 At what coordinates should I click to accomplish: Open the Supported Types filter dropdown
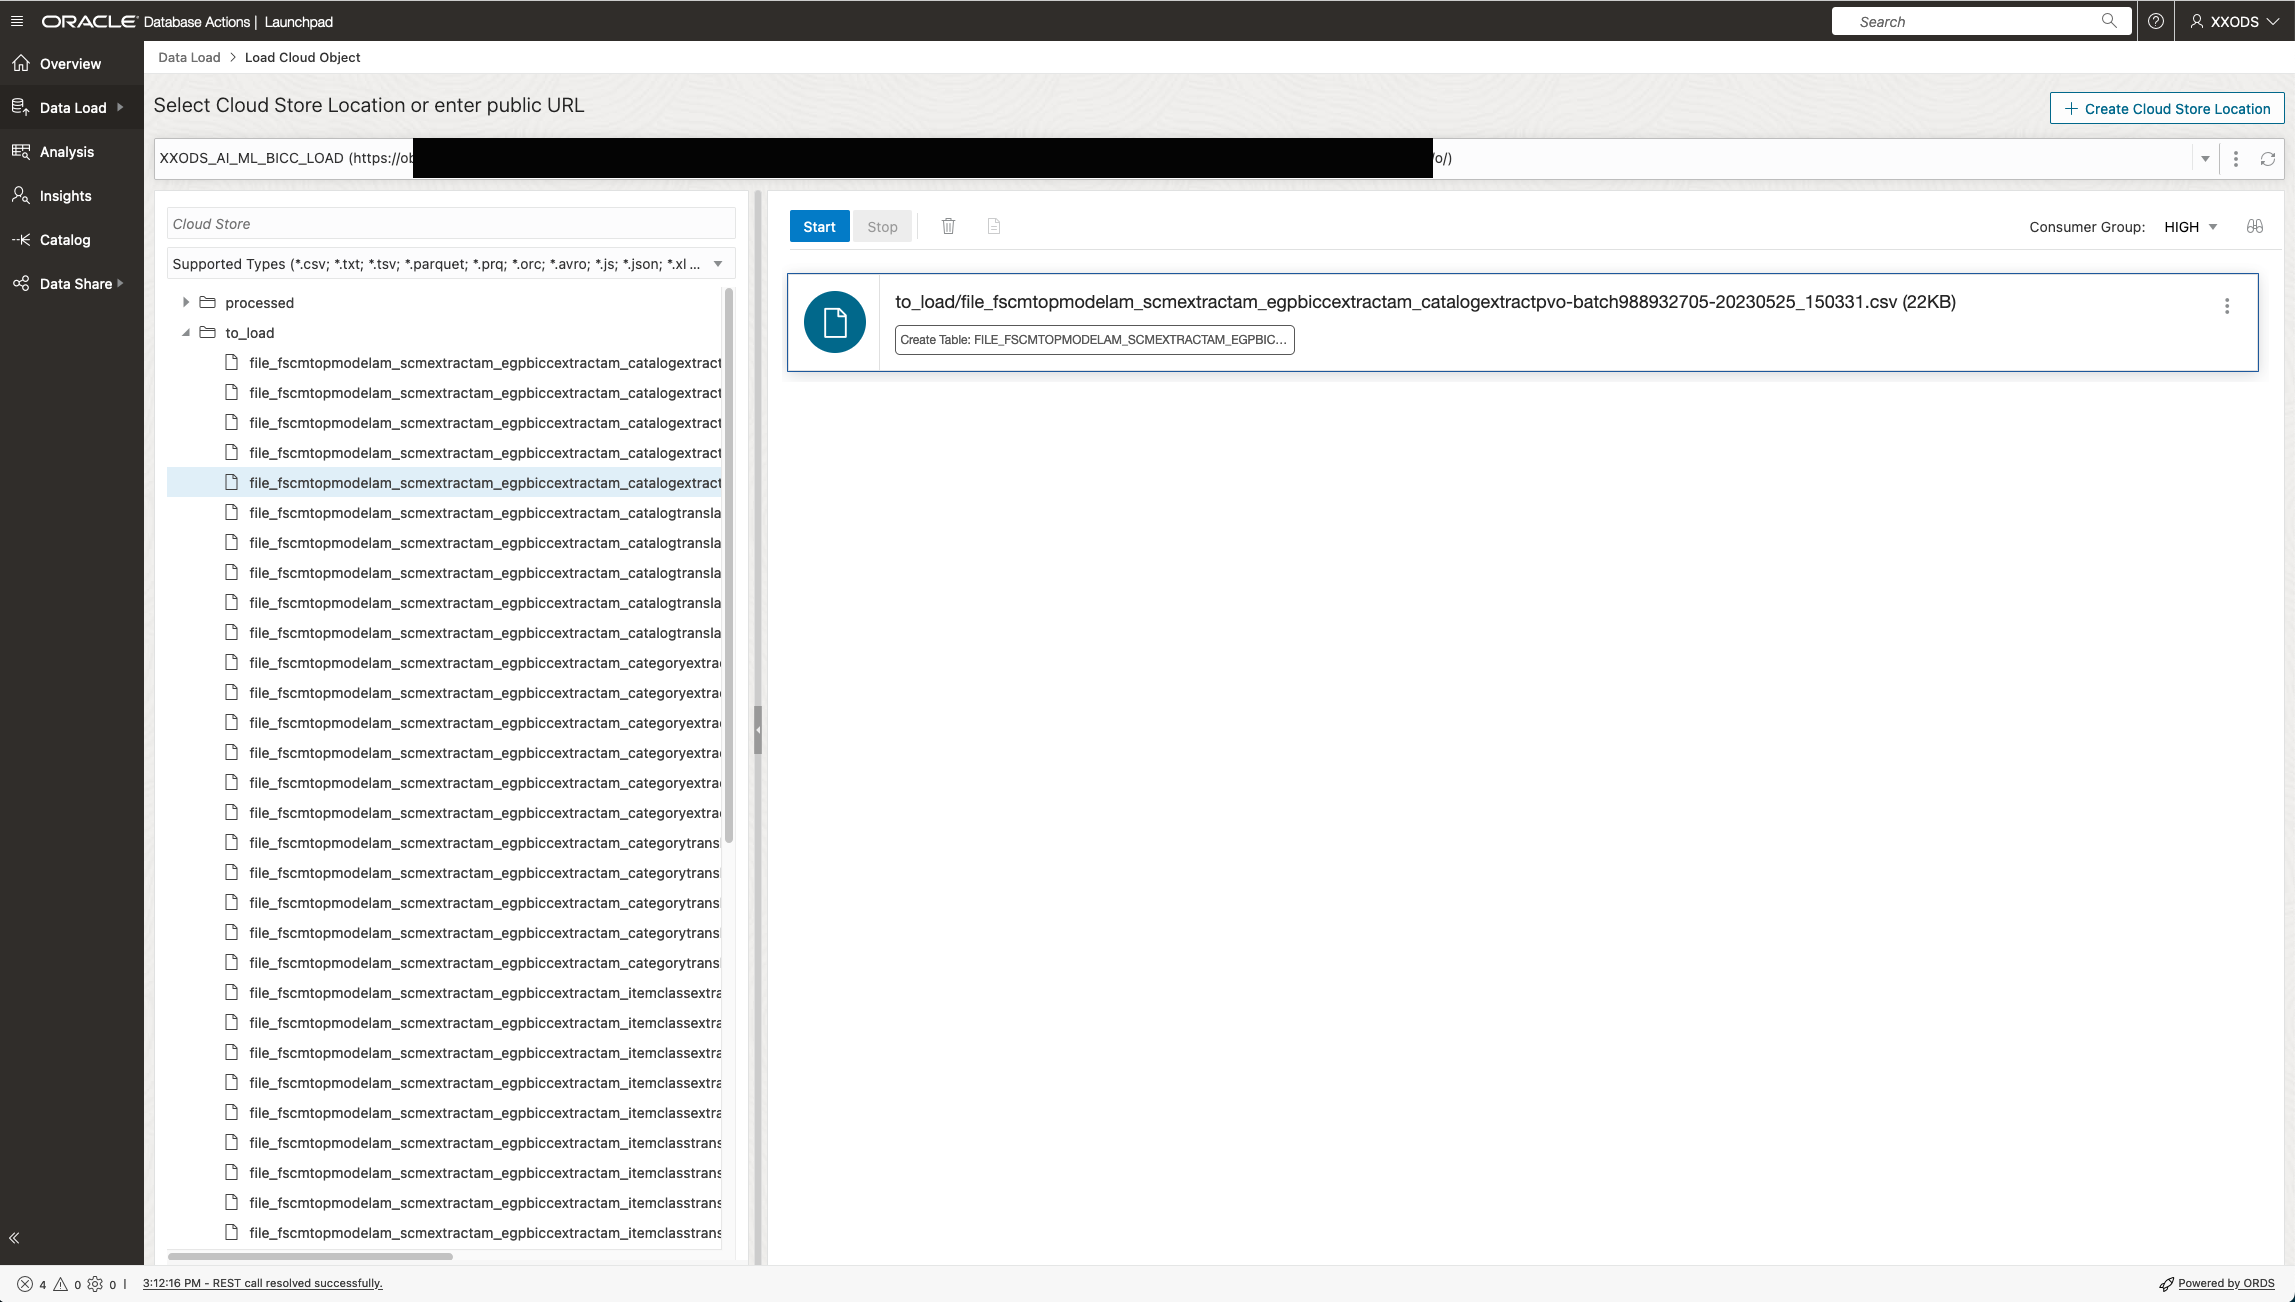718,263
